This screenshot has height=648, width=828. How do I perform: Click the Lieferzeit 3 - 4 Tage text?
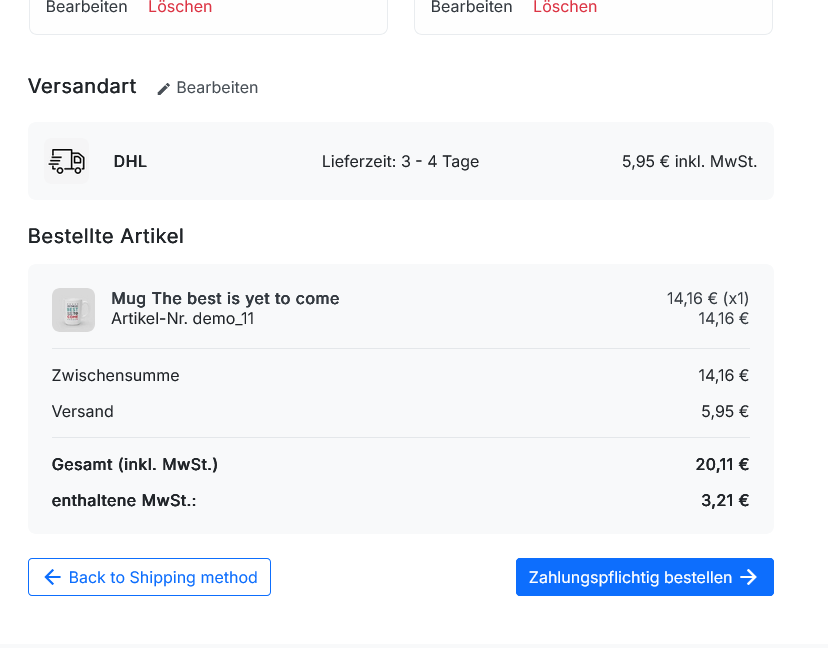tap(400, 162)
